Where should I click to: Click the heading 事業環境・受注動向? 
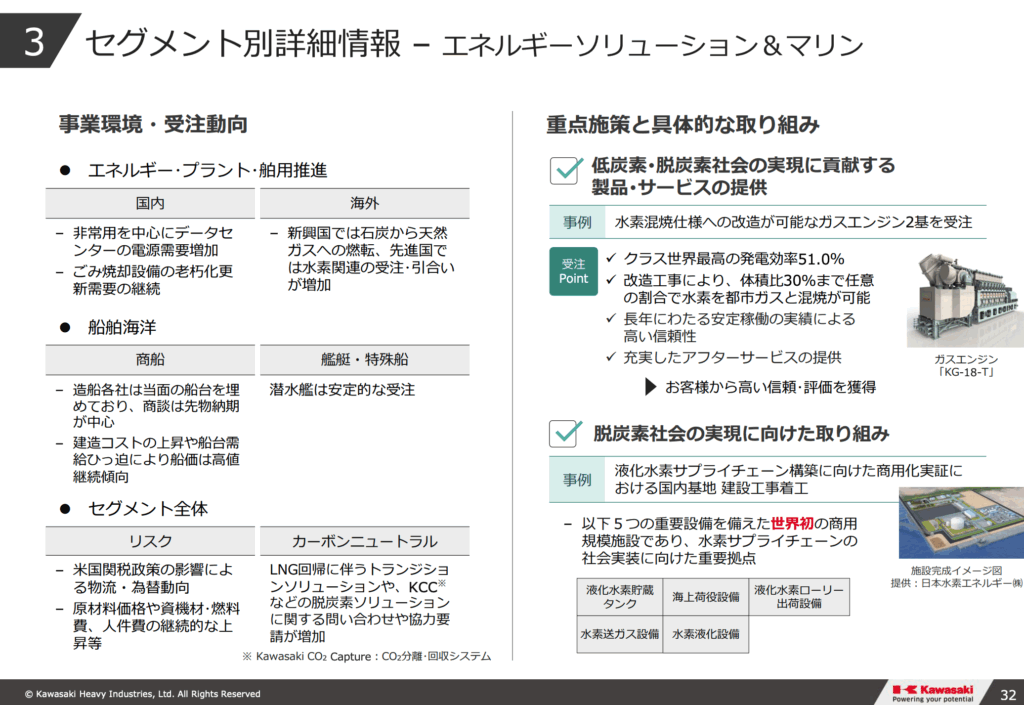pyautogui.click(x=153, y=124)
